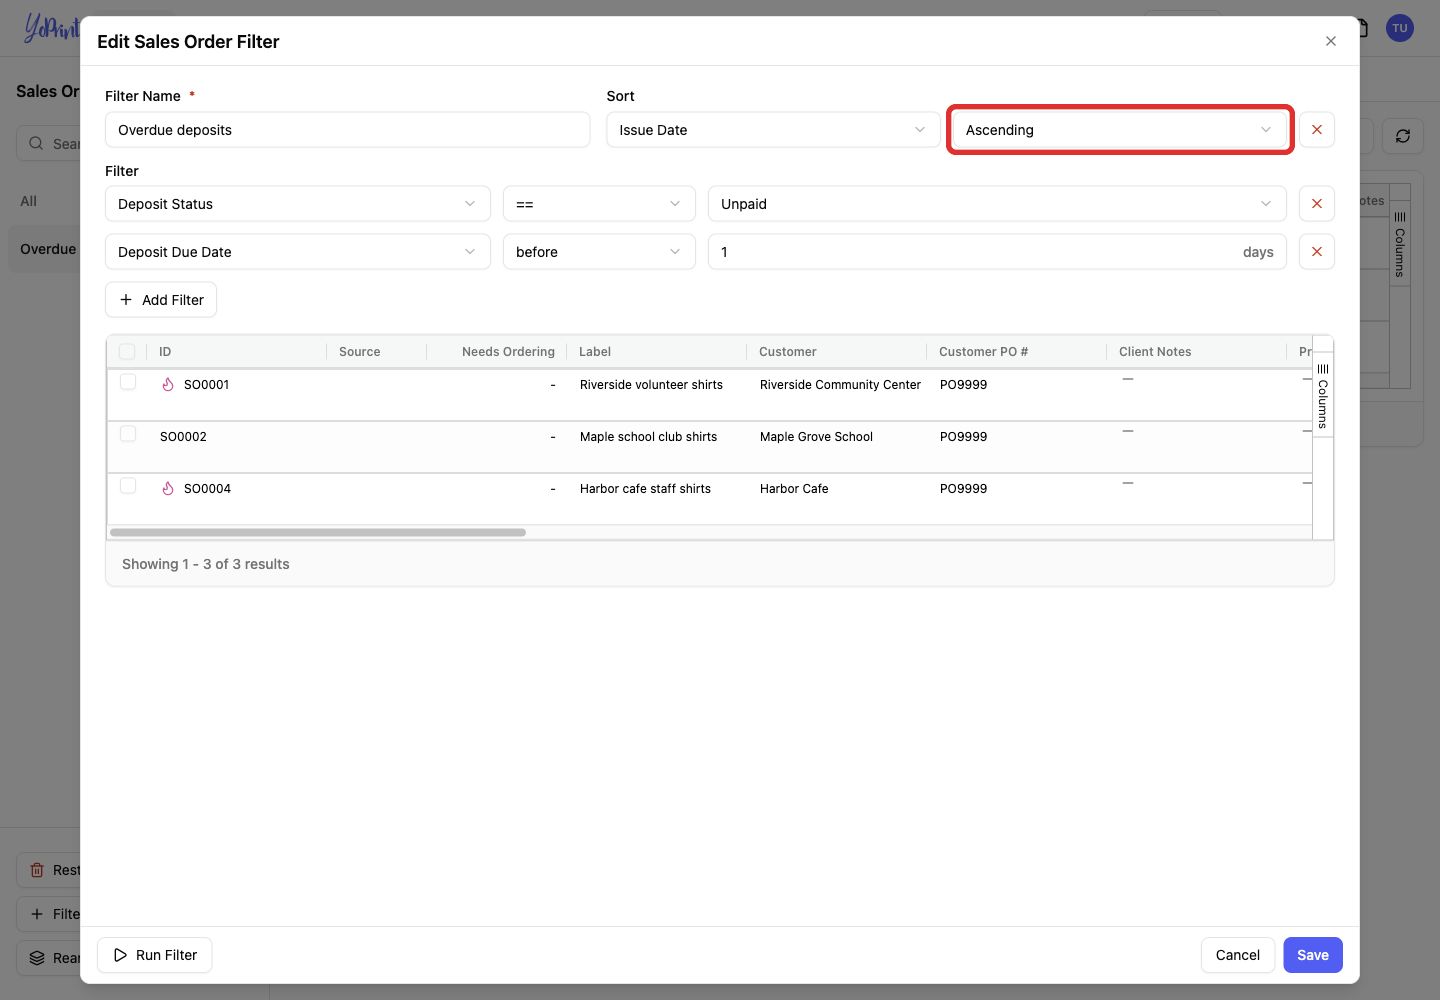This screenshot has height=1000, width=1440.
Task: Open the before operator dropdown
Action: pyautogui.click(x=599, y=252)
